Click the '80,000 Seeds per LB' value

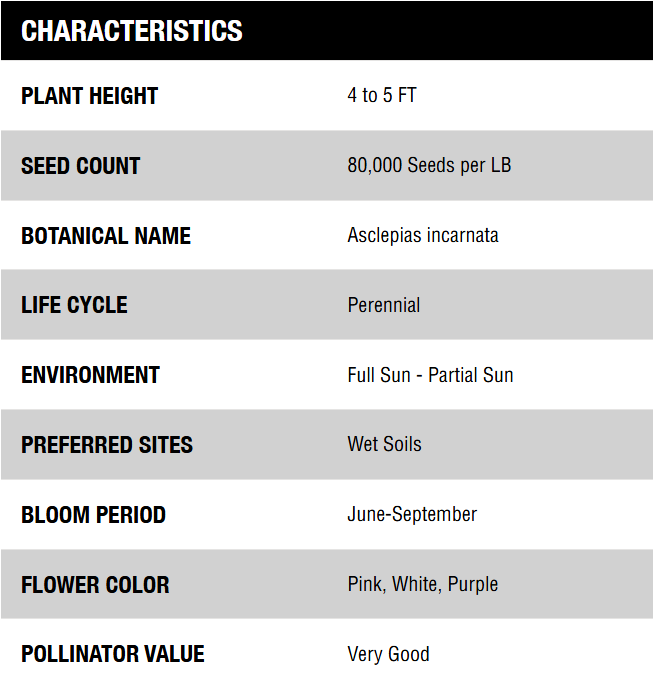[x=429, y=166]
